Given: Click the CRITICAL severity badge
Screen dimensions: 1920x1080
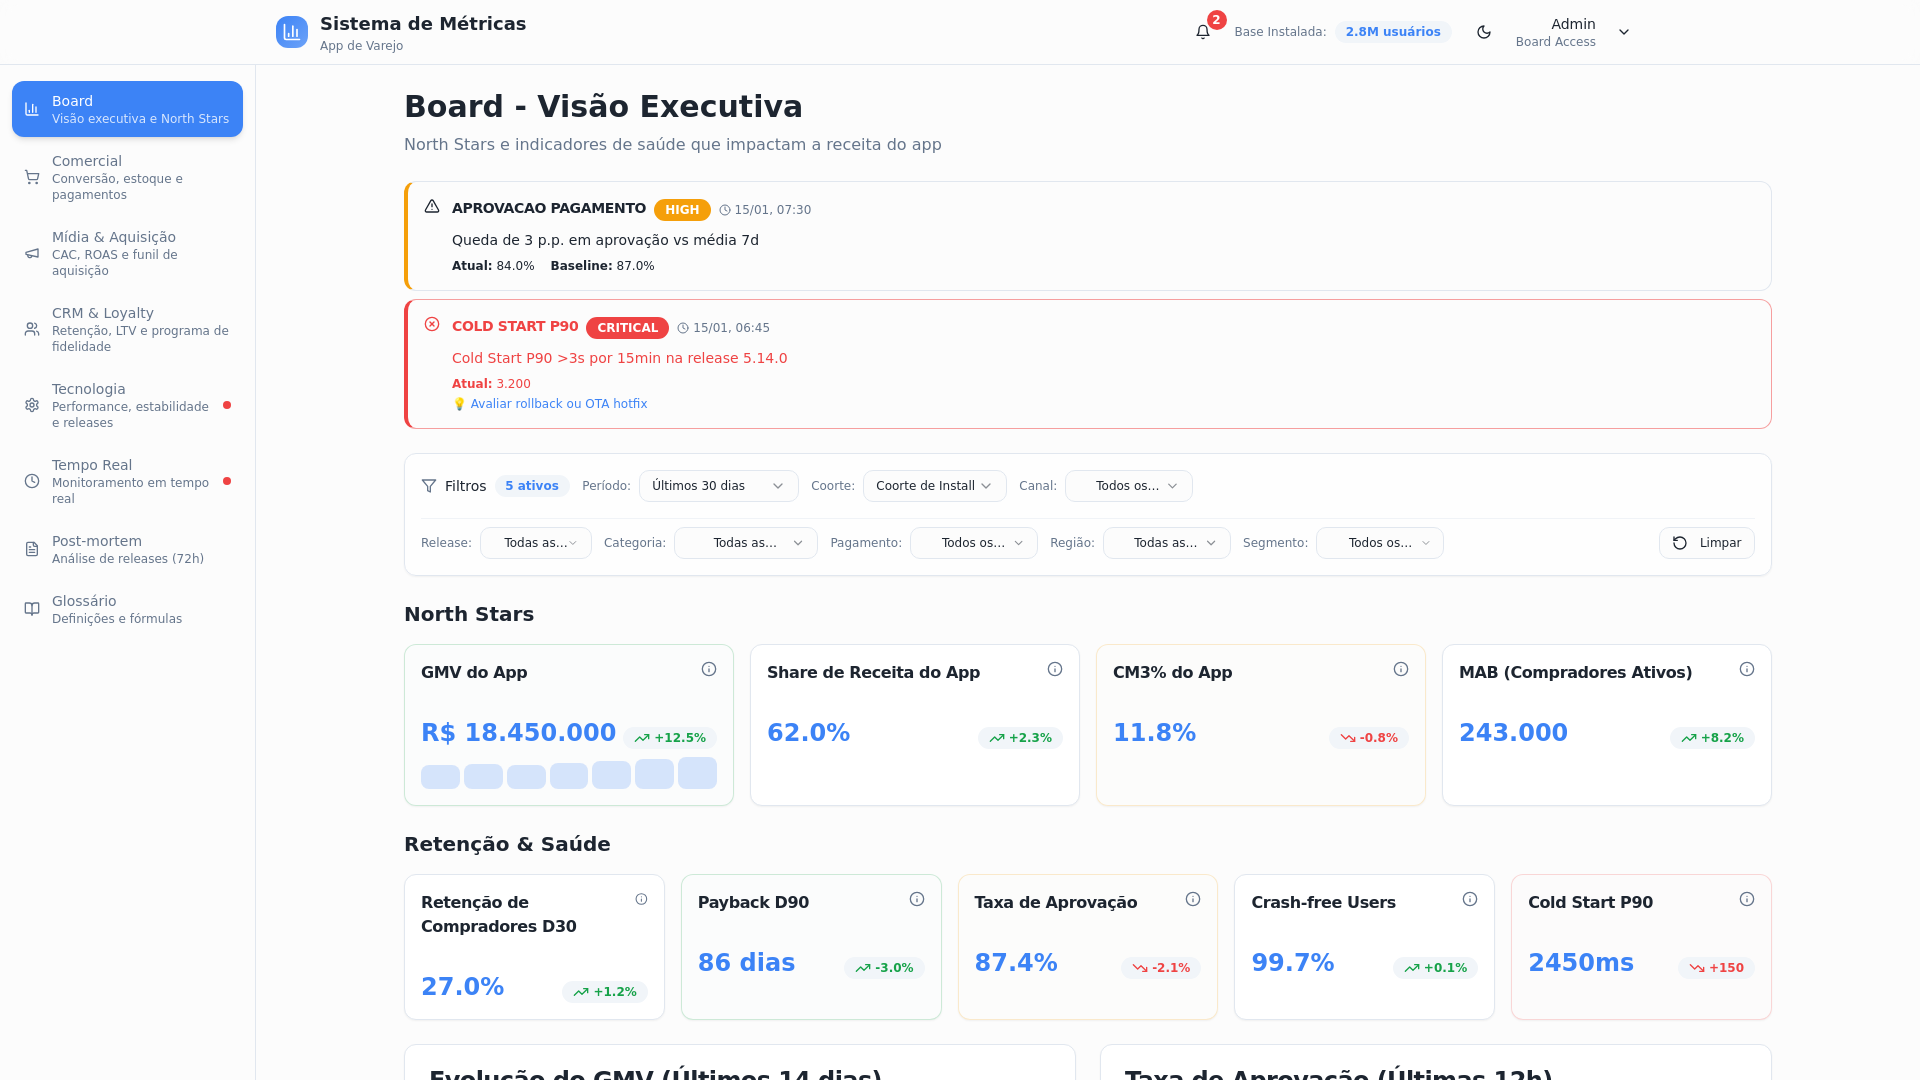Looking at the screenshot, I should point(627,328).
